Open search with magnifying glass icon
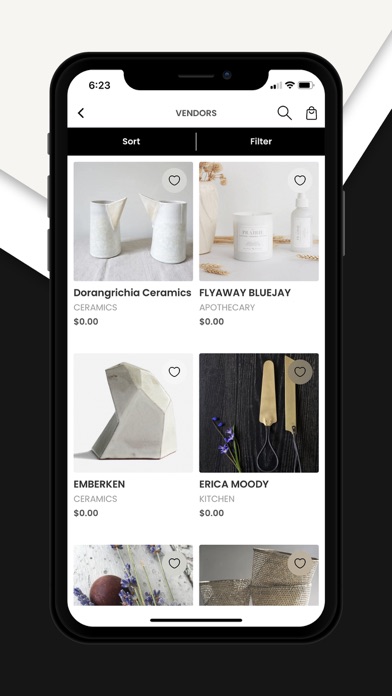This screenshot has width=392, height=696. 285,113
